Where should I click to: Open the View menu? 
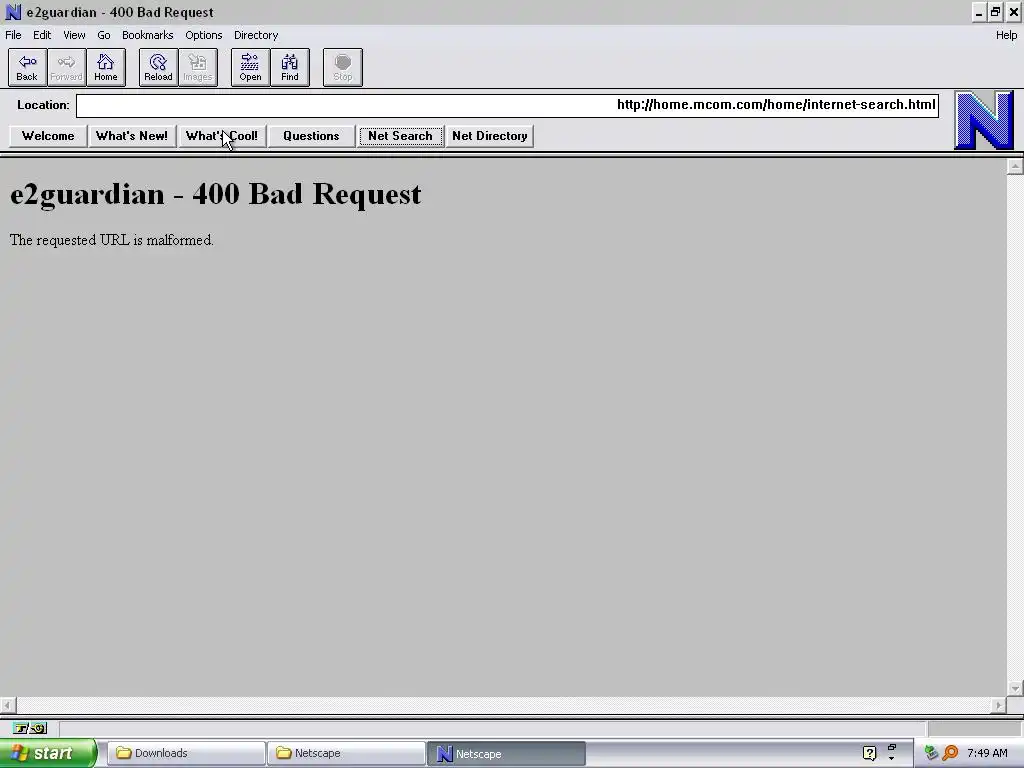tap(74, 35)
